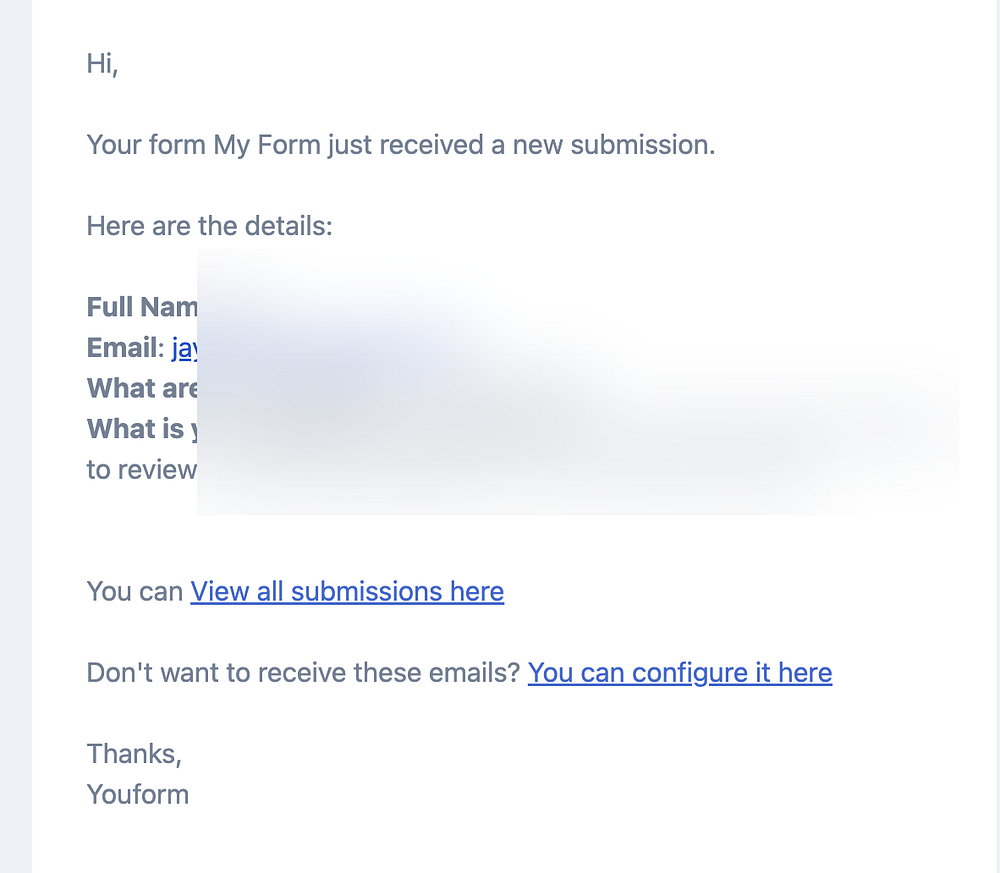Select the "What is y" bold question label

(x=142, y=428)
